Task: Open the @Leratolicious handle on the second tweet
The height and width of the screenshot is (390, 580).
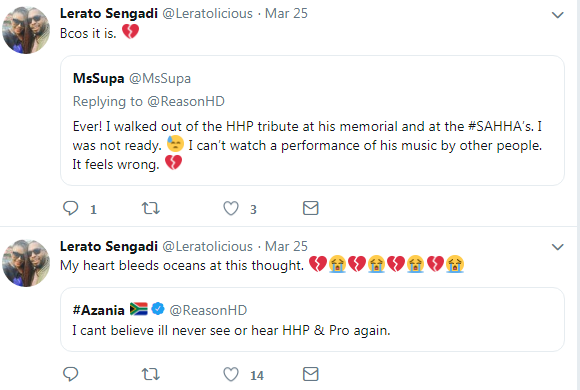Action: pyautogui.click(x=208, y=246)
